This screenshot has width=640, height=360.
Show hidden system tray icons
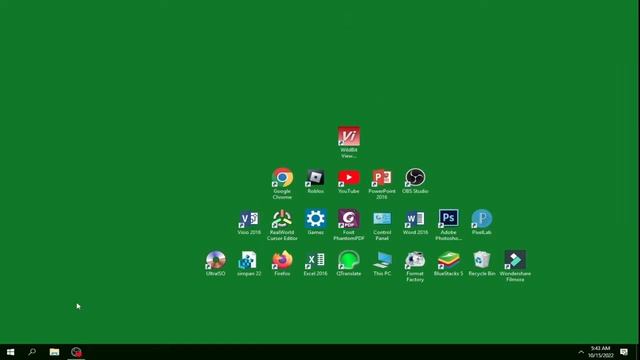tap(581, 352)
